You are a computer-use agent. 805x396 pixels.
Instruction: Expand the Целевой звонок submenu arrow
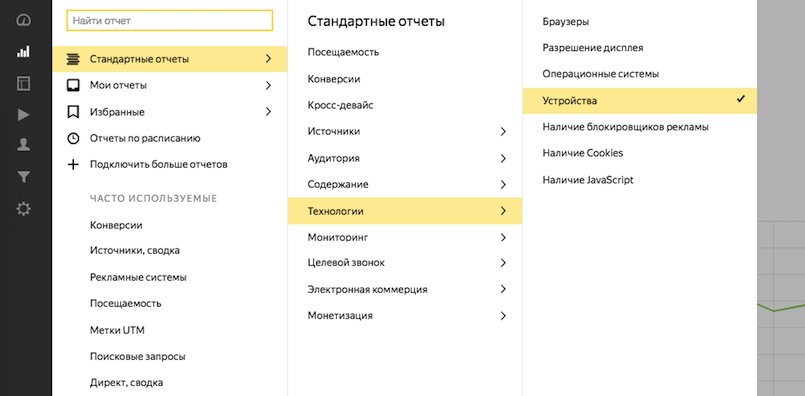(x=503, y=263)
